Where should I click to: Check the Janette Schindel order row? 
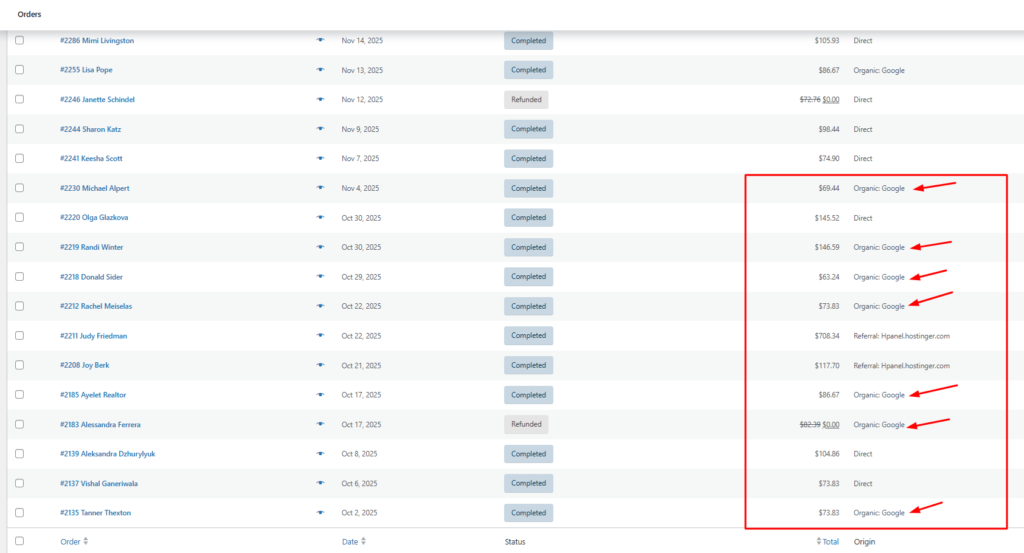[20, 99]
